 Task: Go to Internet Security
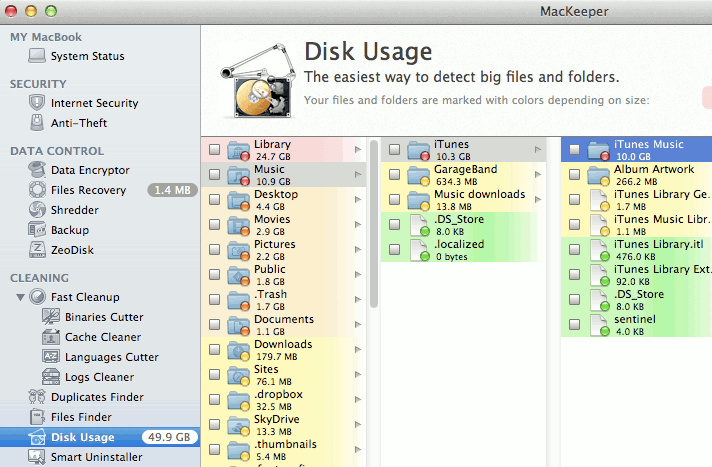click(x=94, y=103)
